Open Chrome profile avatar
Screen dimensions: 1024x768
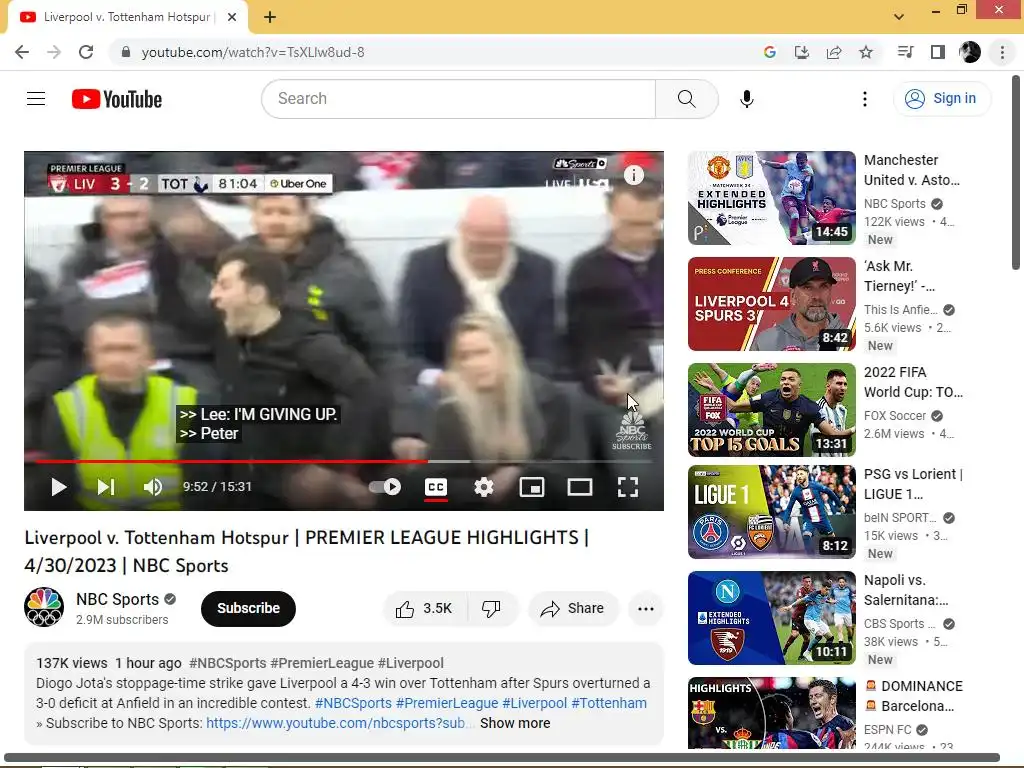pyautogui.click(x=970, y=52)
